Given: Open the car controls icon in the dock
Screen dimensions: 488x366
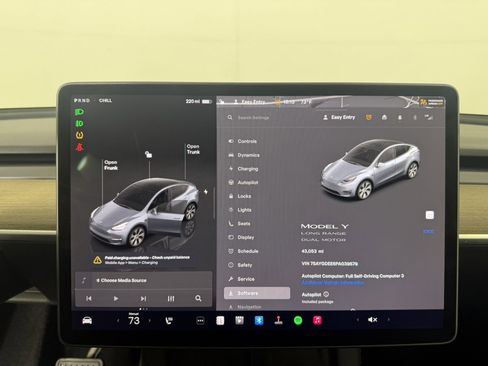Looking at the screenshot, I should (87, 320).
